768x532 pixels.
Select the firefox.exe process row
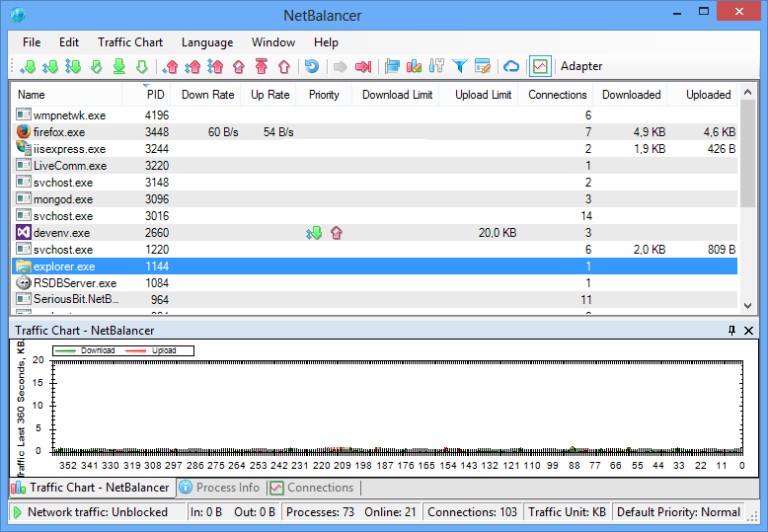[375, 132]
